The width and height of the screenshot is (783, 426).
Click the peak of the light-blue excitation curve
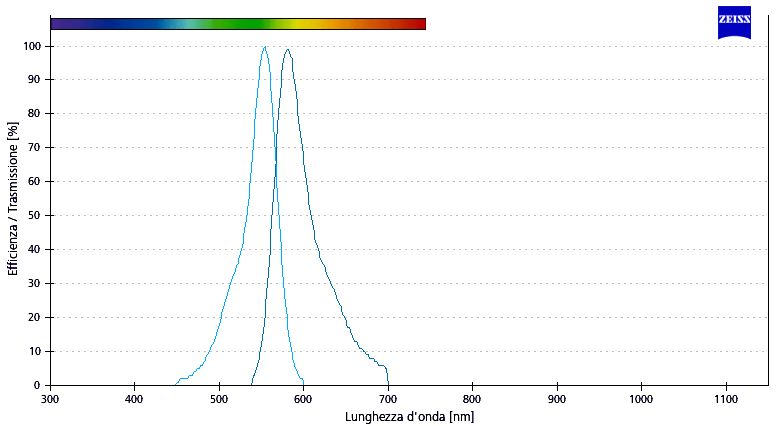coord(264,48)
